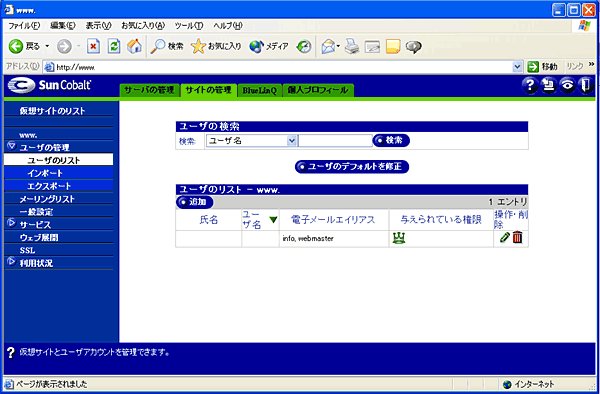Open the 編集(E) menu
This screenshot has height=394, width=600.
tap(63, 26)
